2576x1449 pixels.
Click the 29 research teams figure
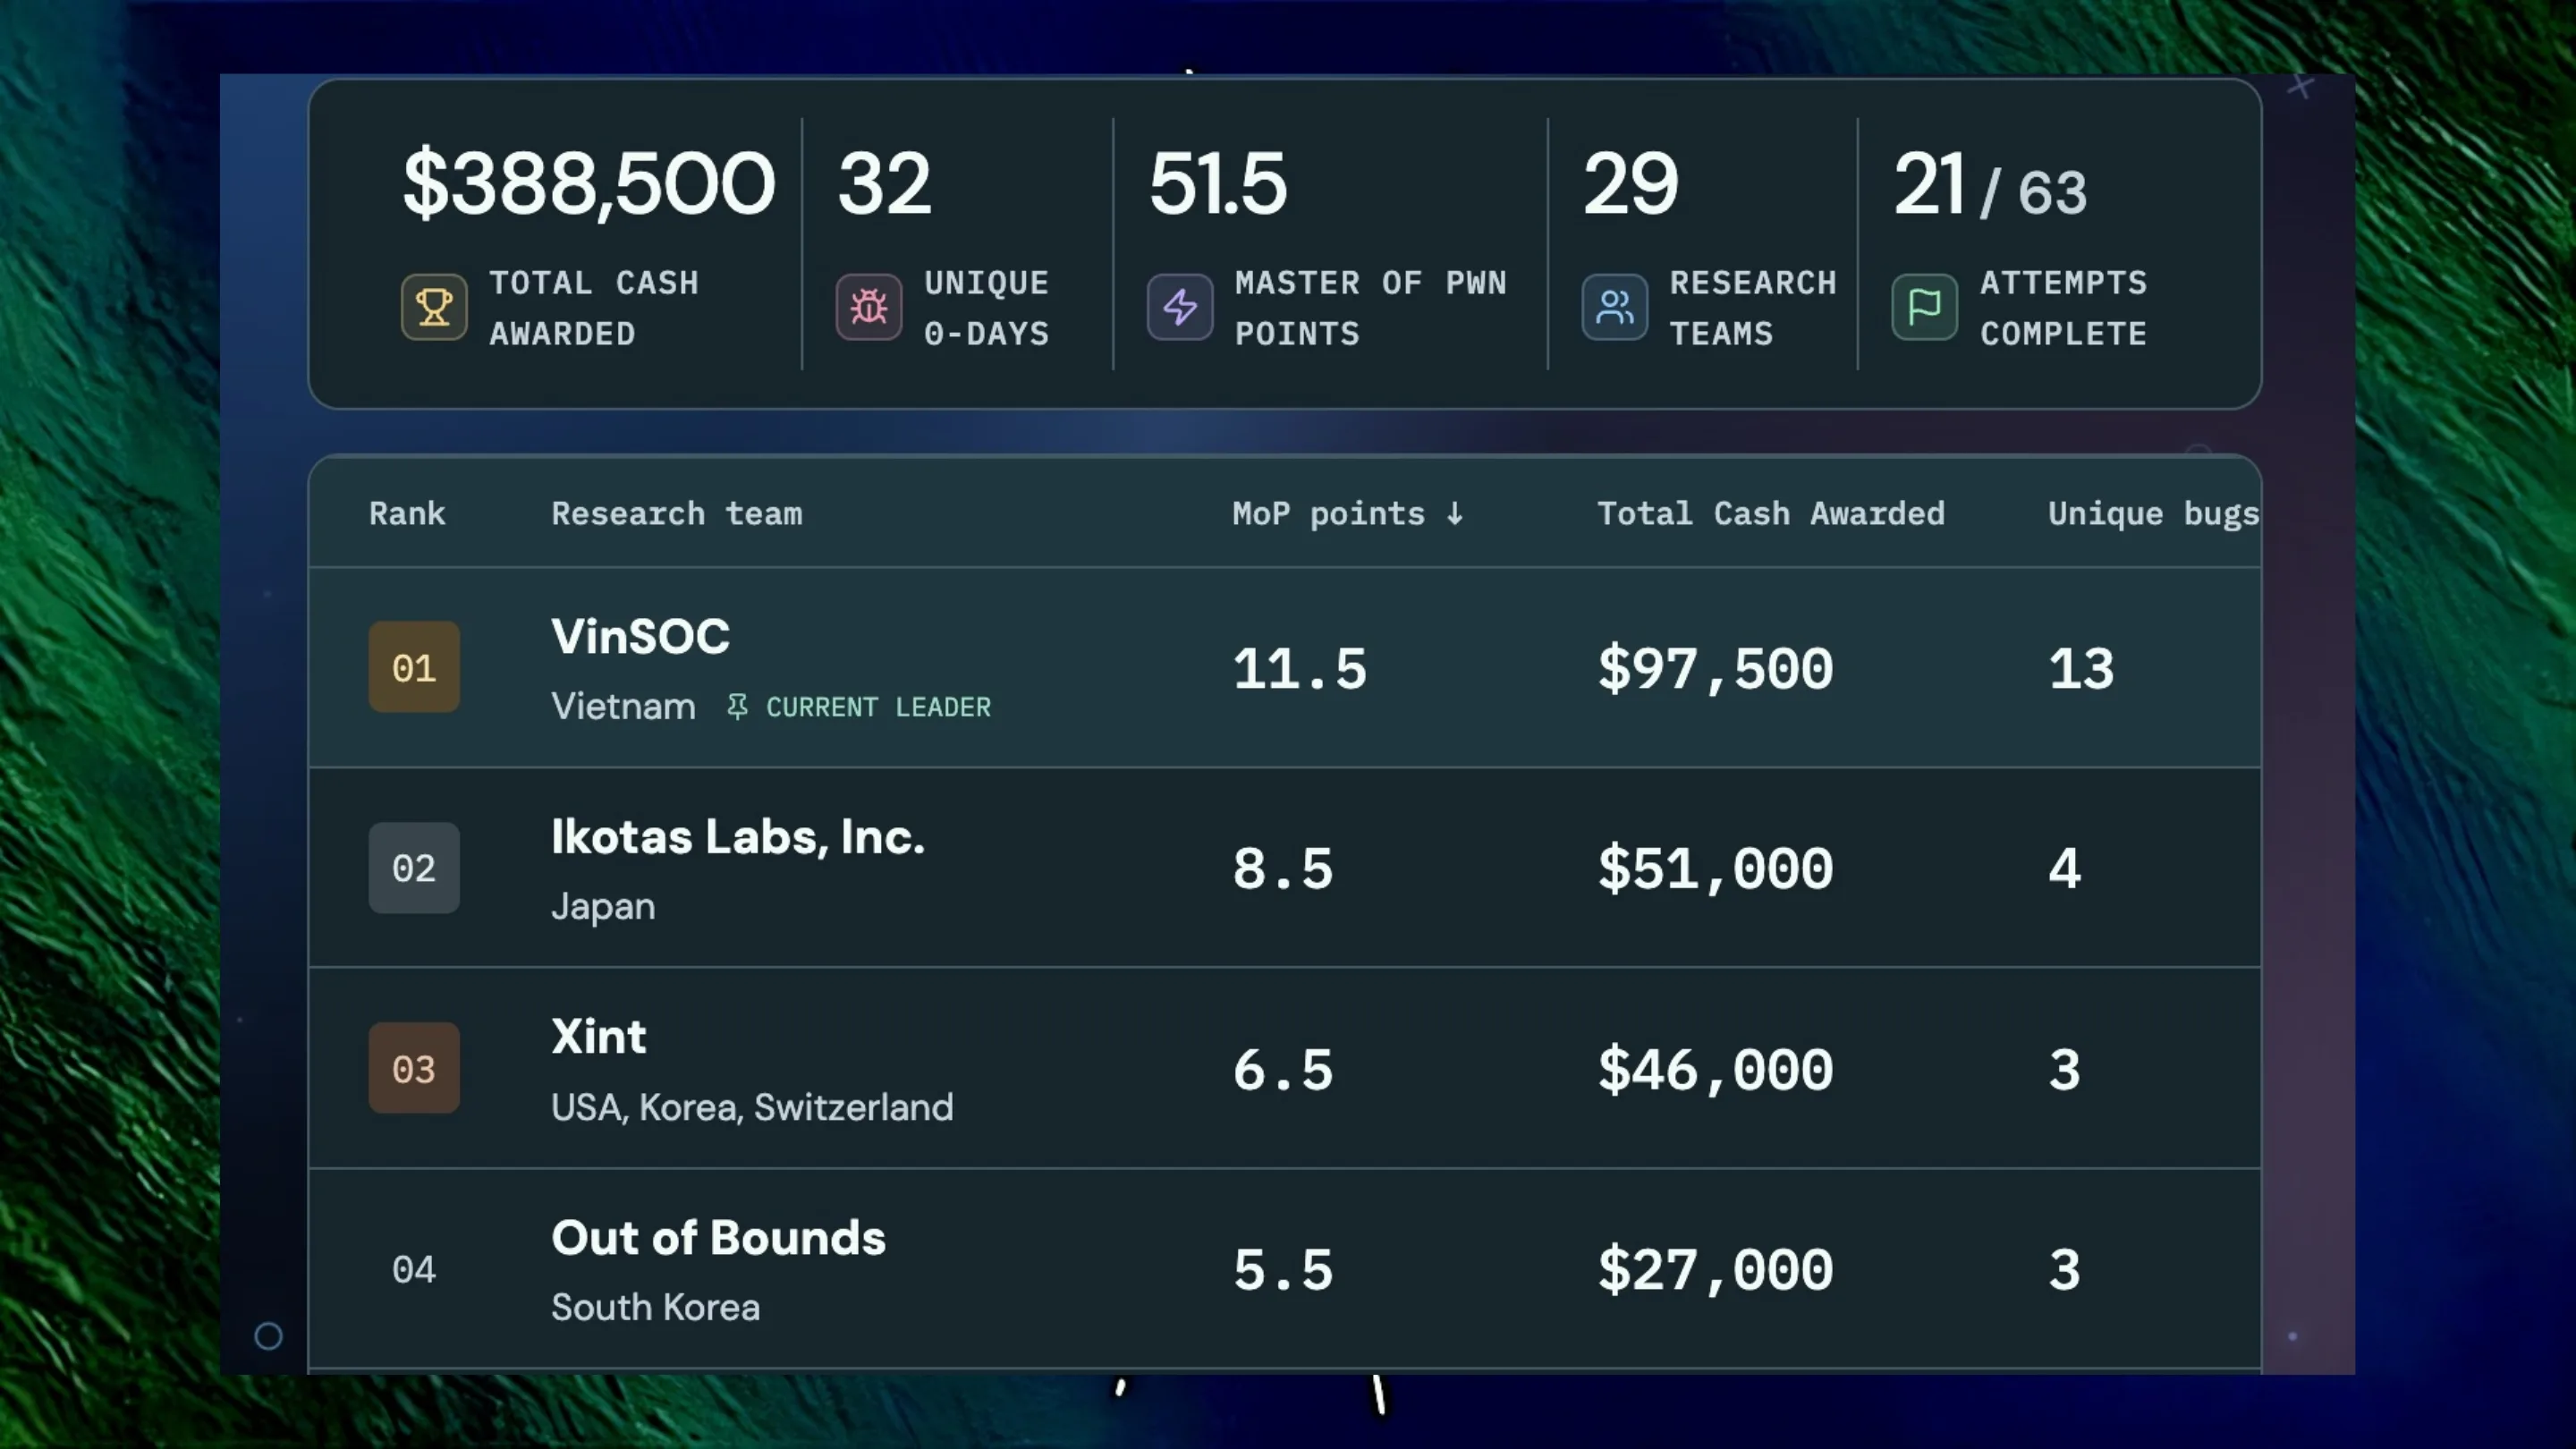[1631, 184]
